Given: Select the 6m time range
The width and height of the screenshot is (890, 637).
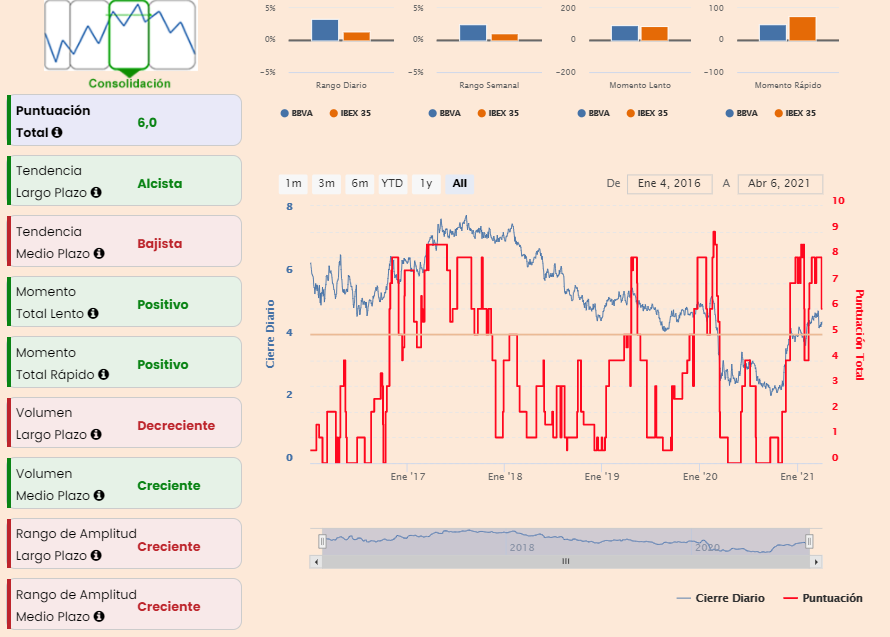Looking at the screenshot, I should tap(359, 183).
